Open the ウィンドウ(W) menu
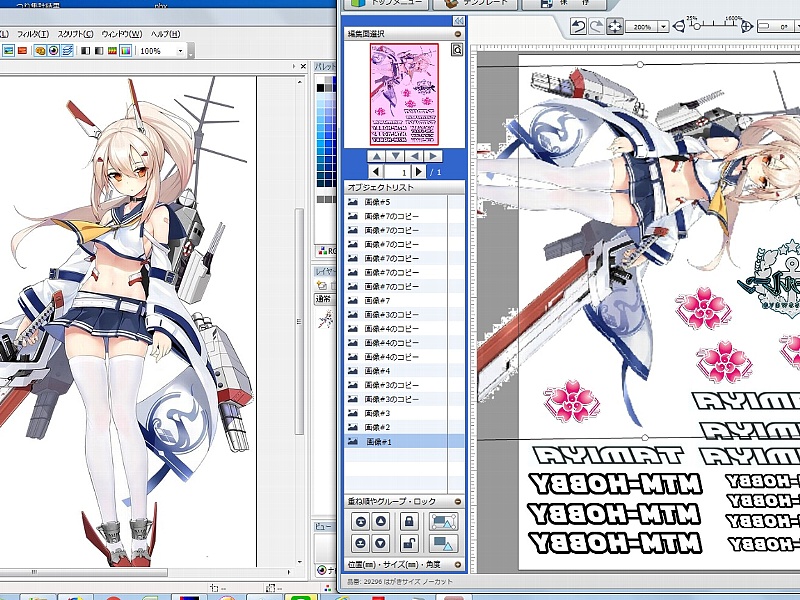The width and height of the screenshot is (800, 600). (121, 34)
